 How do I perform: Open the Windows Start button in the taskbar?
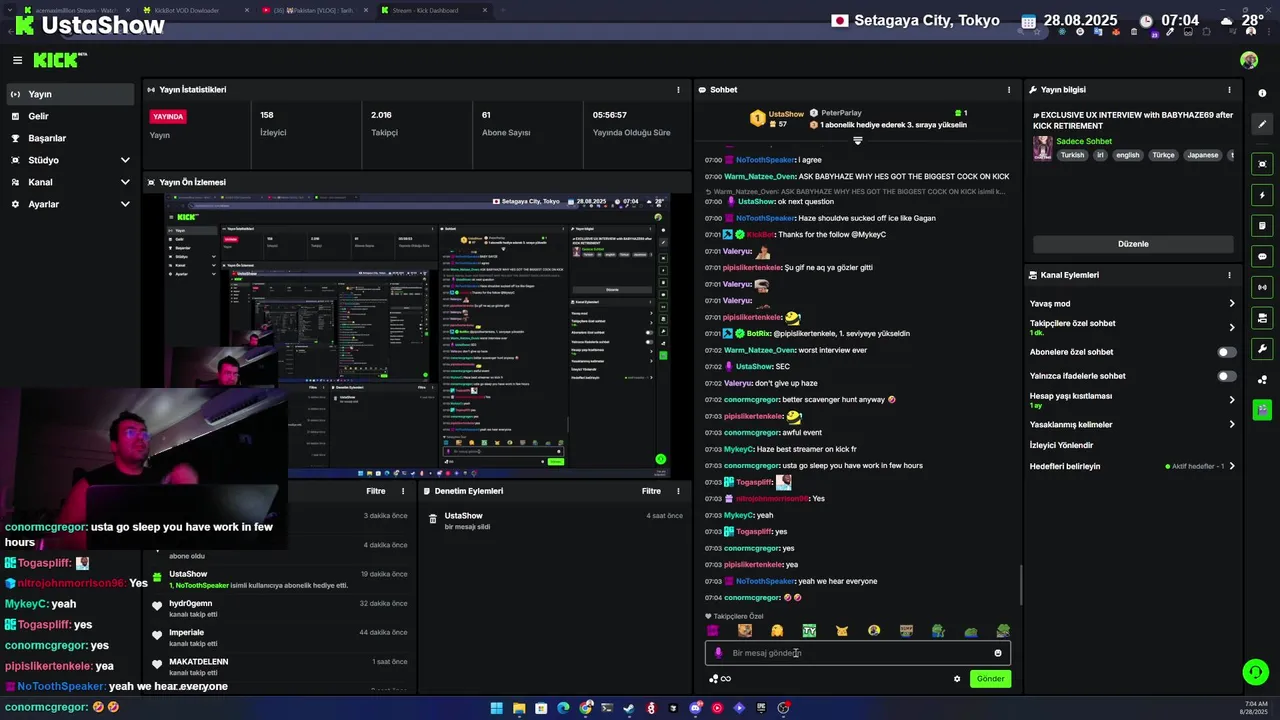497,708
